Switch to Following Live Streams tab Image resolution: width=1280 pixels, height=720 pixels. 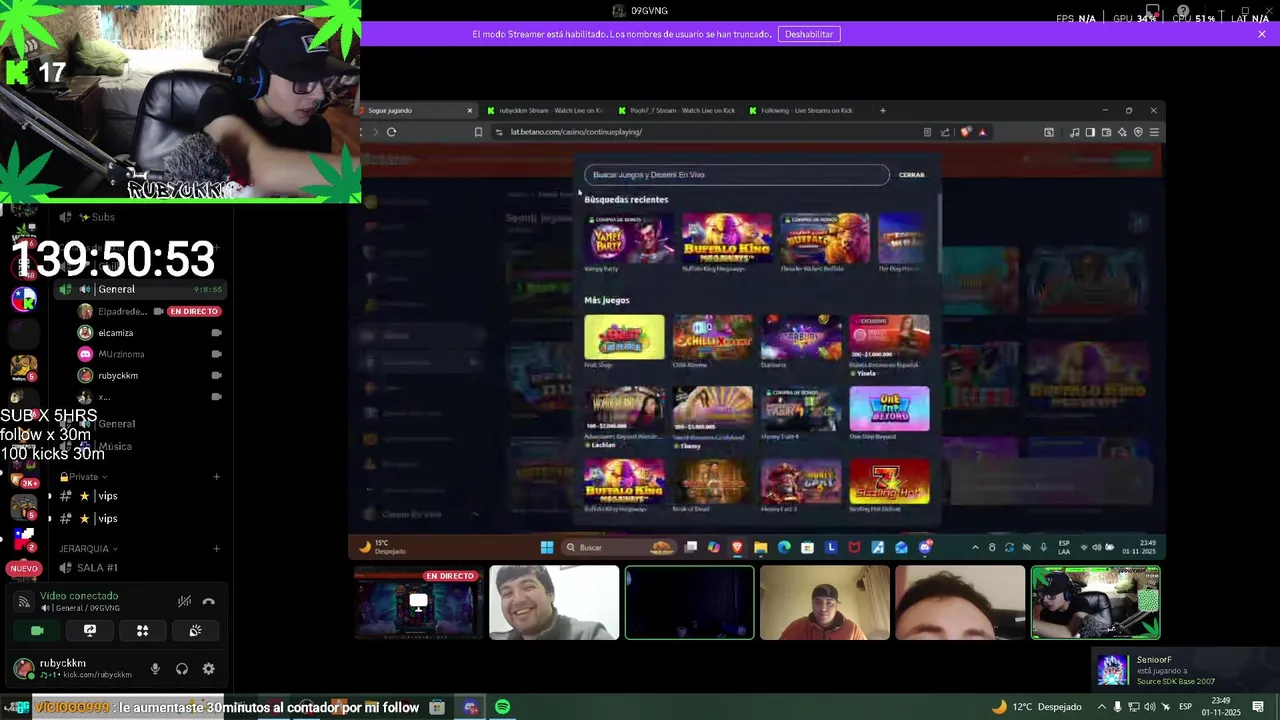[806, 110]
